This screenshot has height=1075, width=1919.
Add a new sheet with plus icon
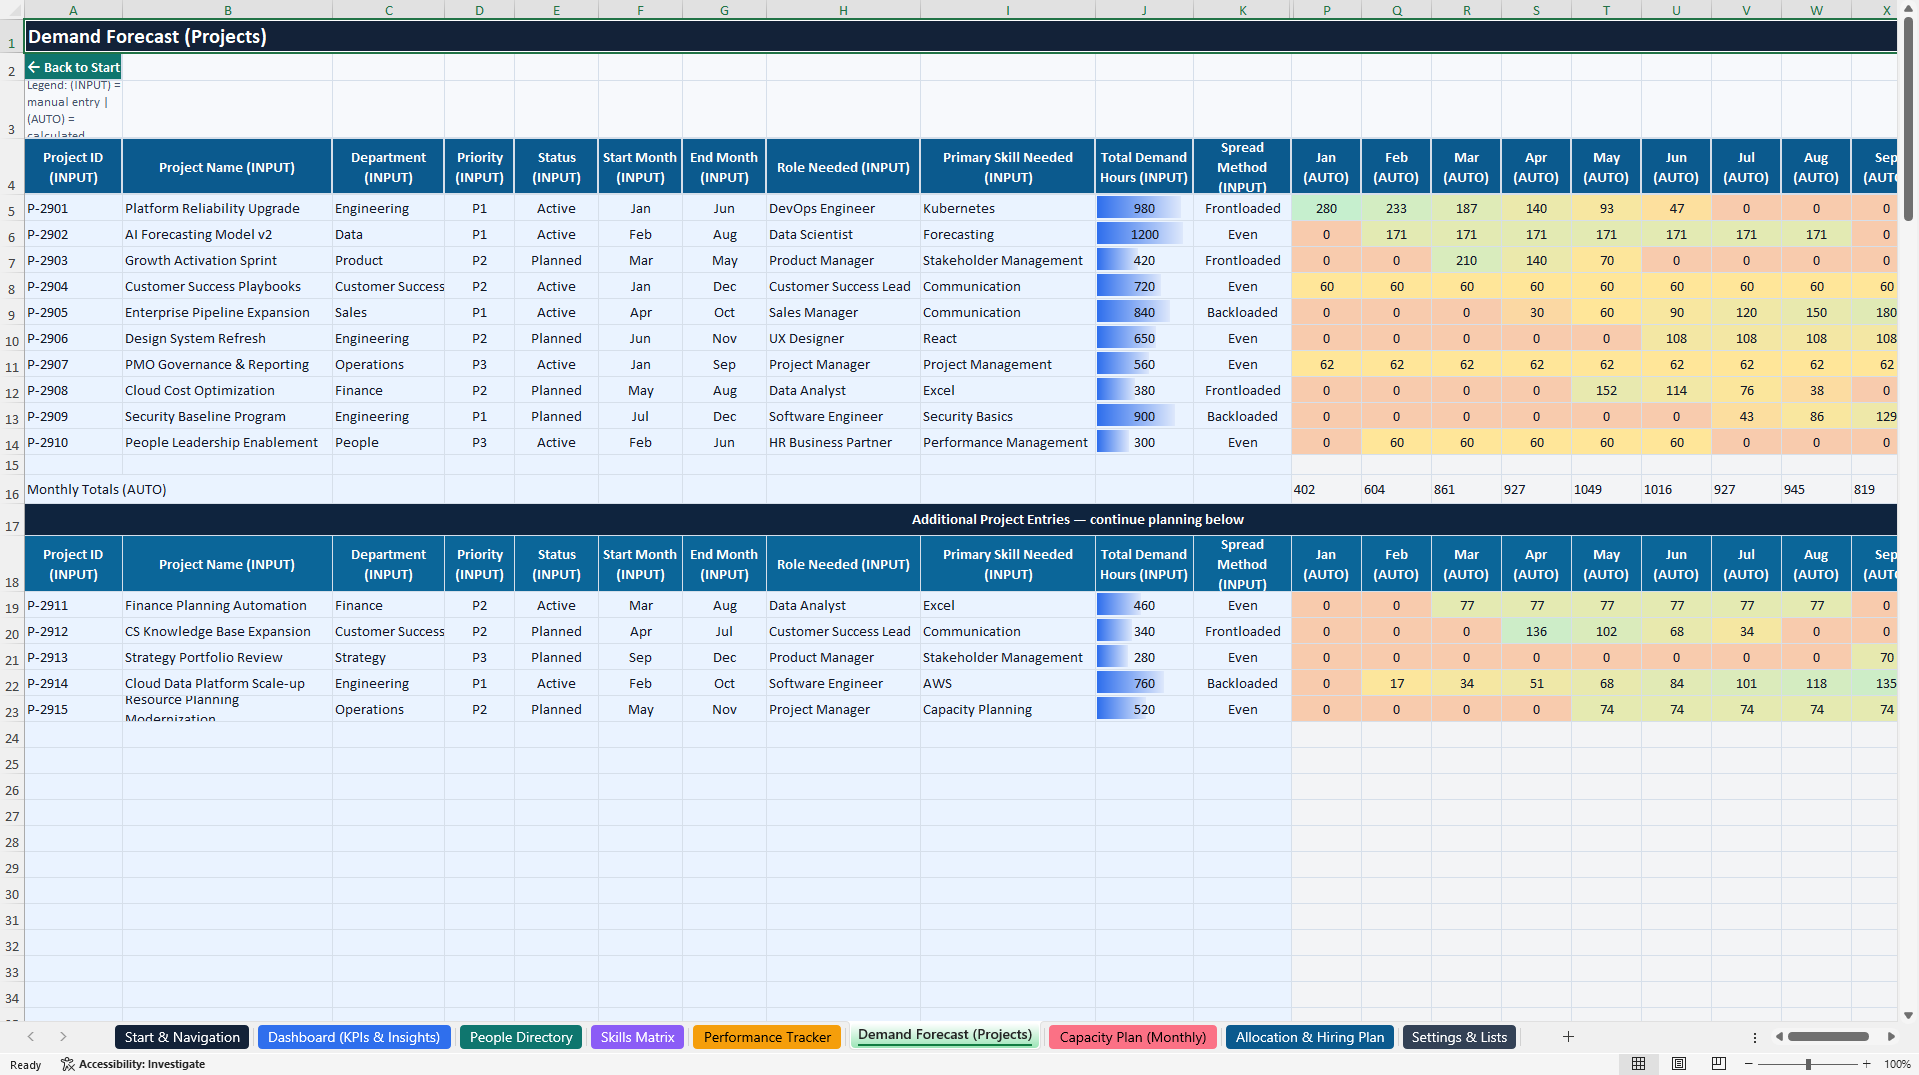pos(1568,1037)
